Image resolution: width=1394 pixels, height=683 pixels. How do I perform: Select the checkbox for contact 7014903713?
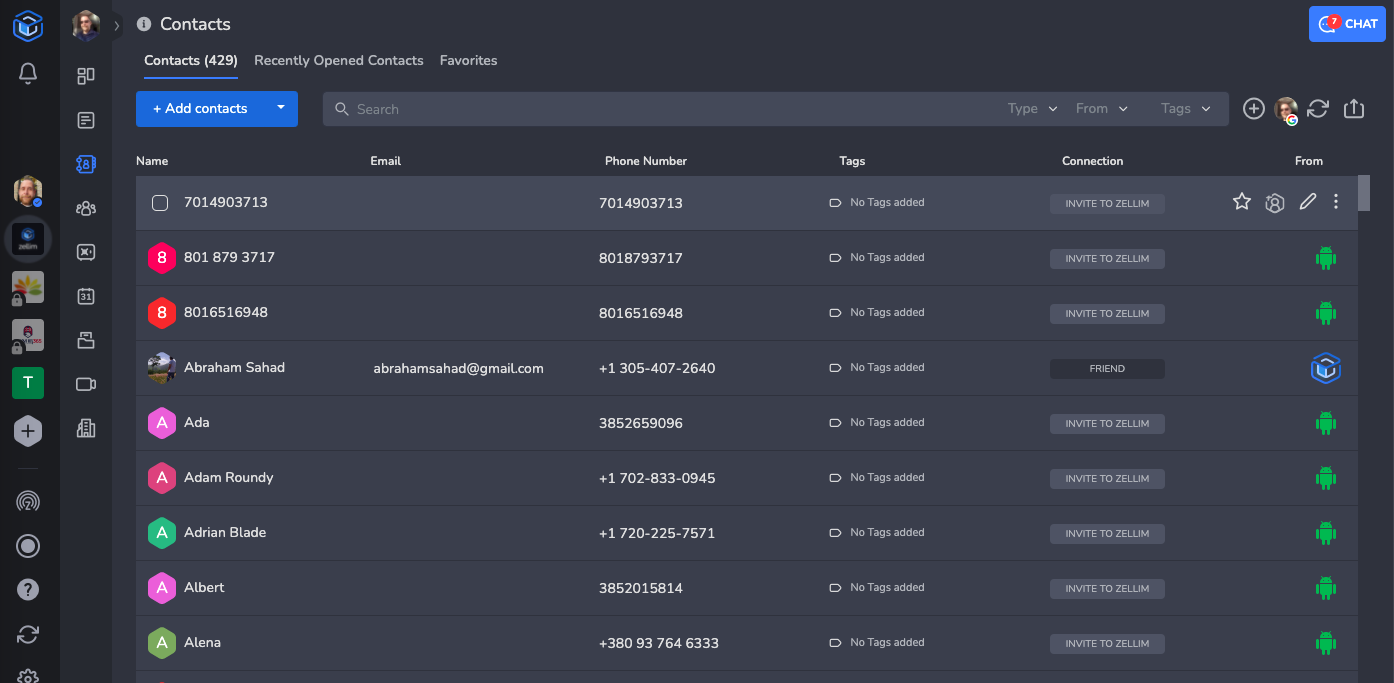pyautogui.click(x=160, y=203)
